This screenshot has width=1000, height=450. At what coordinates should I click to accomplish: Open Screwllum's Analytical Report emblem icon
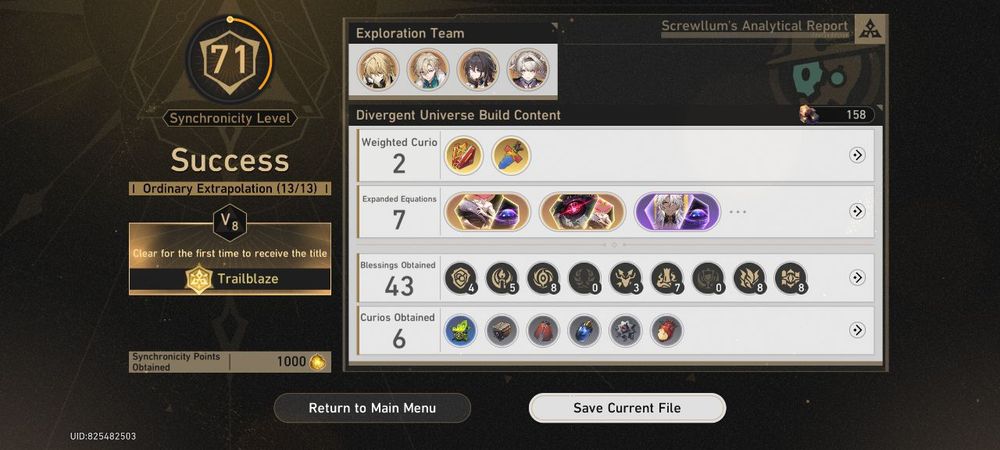coord(869,29)
